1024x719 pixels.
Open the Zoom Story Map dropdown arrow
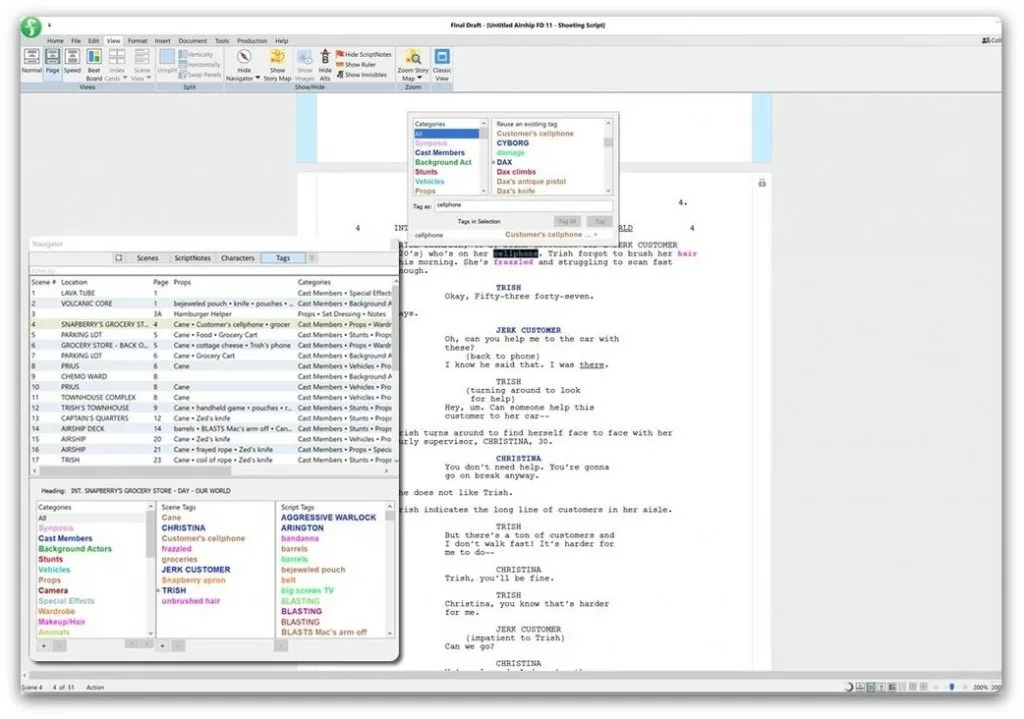click(x=419, y=78)
